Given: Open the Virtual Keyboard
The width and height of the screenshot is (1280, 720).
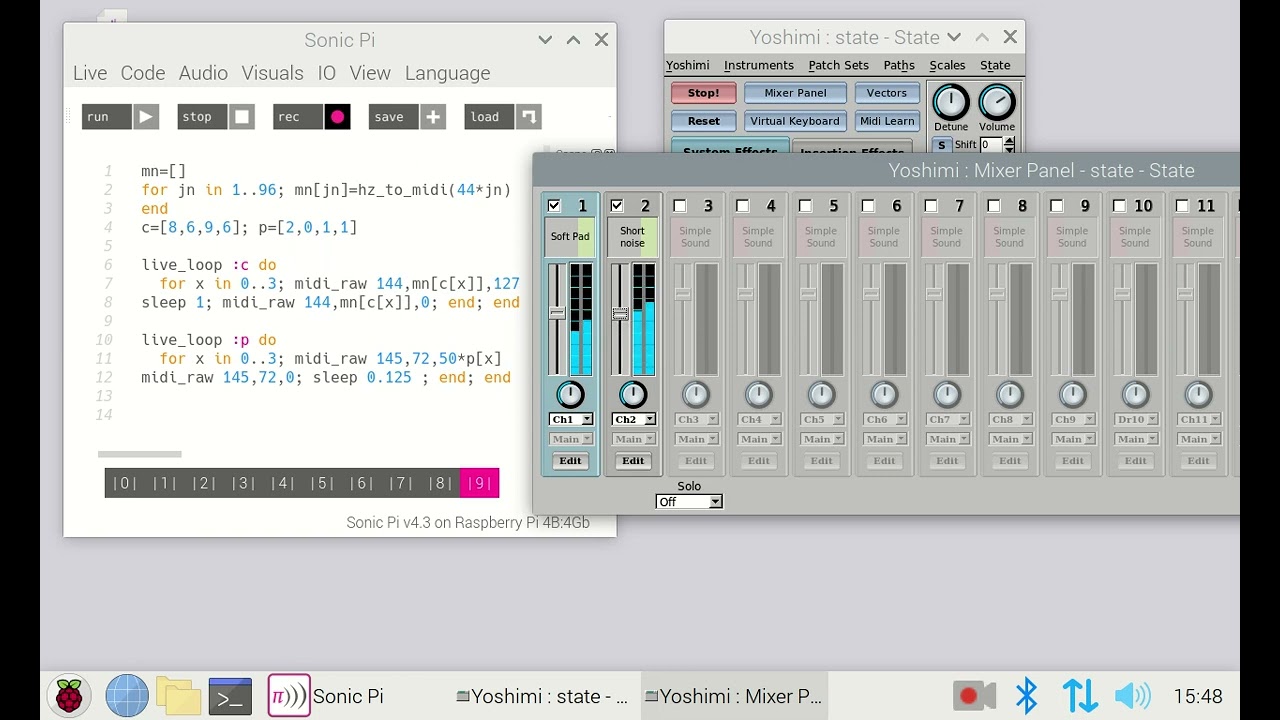Looking at the screenshot, I should pos(795,121).
